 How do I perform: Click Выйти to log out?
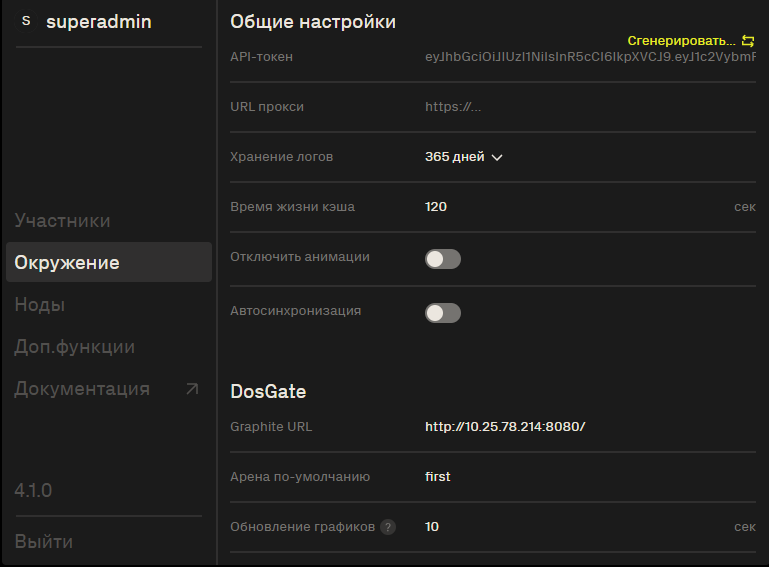click(44, 541)
